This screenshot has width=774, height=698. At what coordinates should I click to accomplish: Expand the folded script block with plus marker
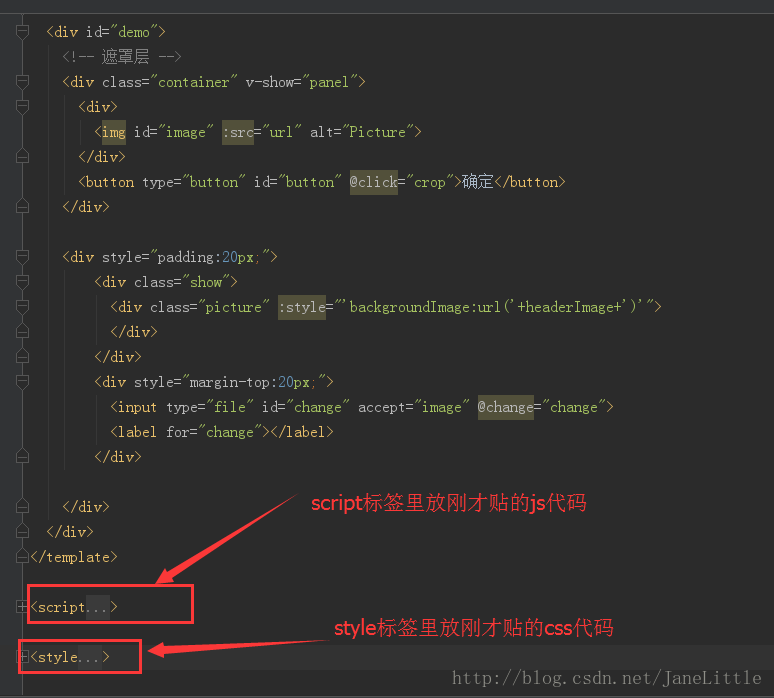pos(22,607)
